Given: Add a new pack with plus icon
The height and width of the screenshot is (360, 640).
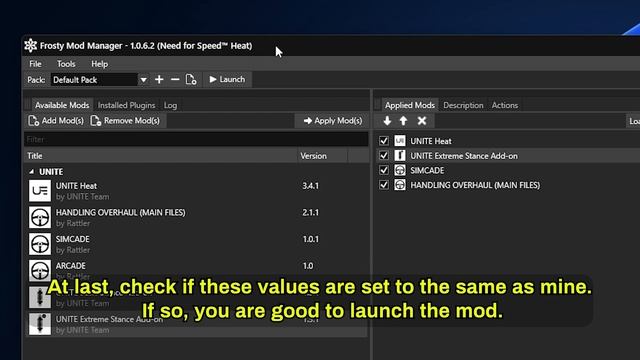Looking at the screenshot, I should coord(159,80).
